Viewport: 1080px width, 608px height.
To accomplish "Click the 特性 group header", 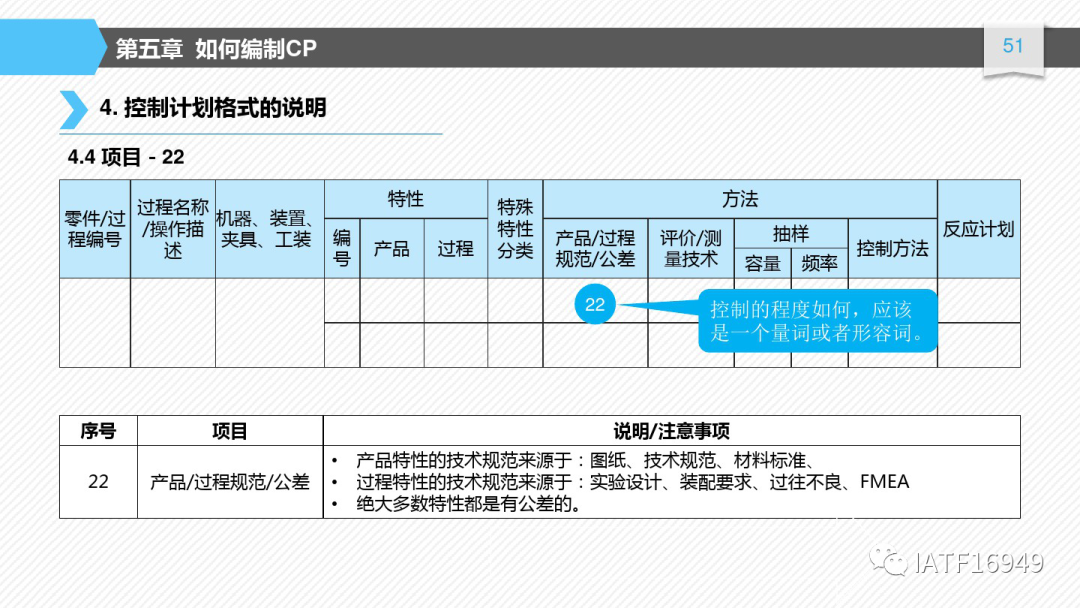I will 406,200.
